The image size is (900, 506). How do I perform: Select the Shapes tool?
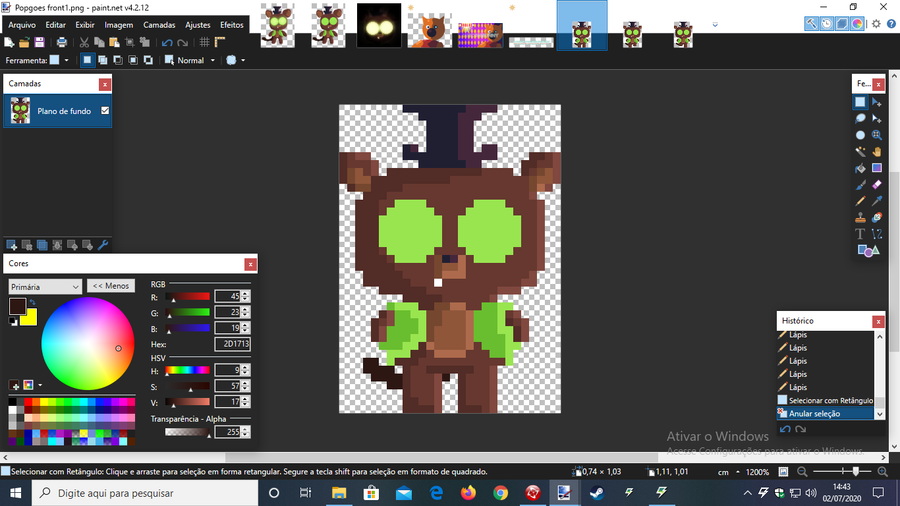pyautogui.click(x=868, y=251)
